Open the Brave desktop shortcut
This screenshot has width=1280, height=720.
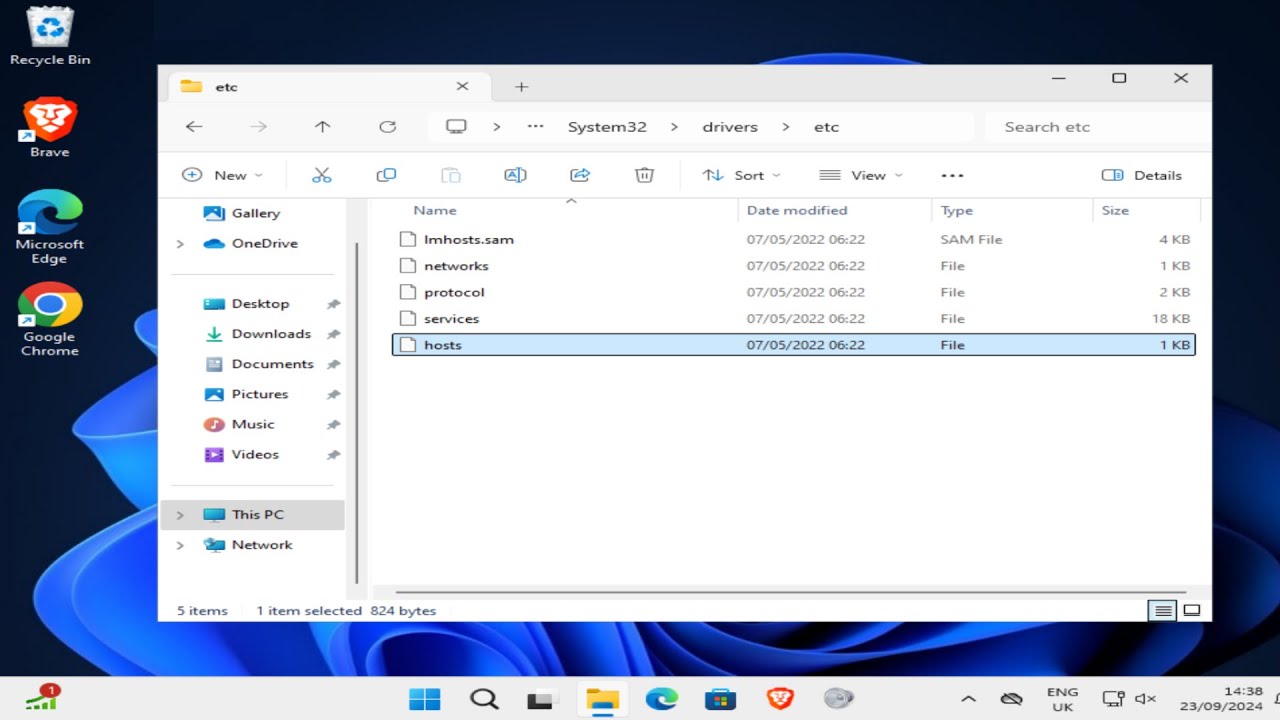tap(50, 128)
